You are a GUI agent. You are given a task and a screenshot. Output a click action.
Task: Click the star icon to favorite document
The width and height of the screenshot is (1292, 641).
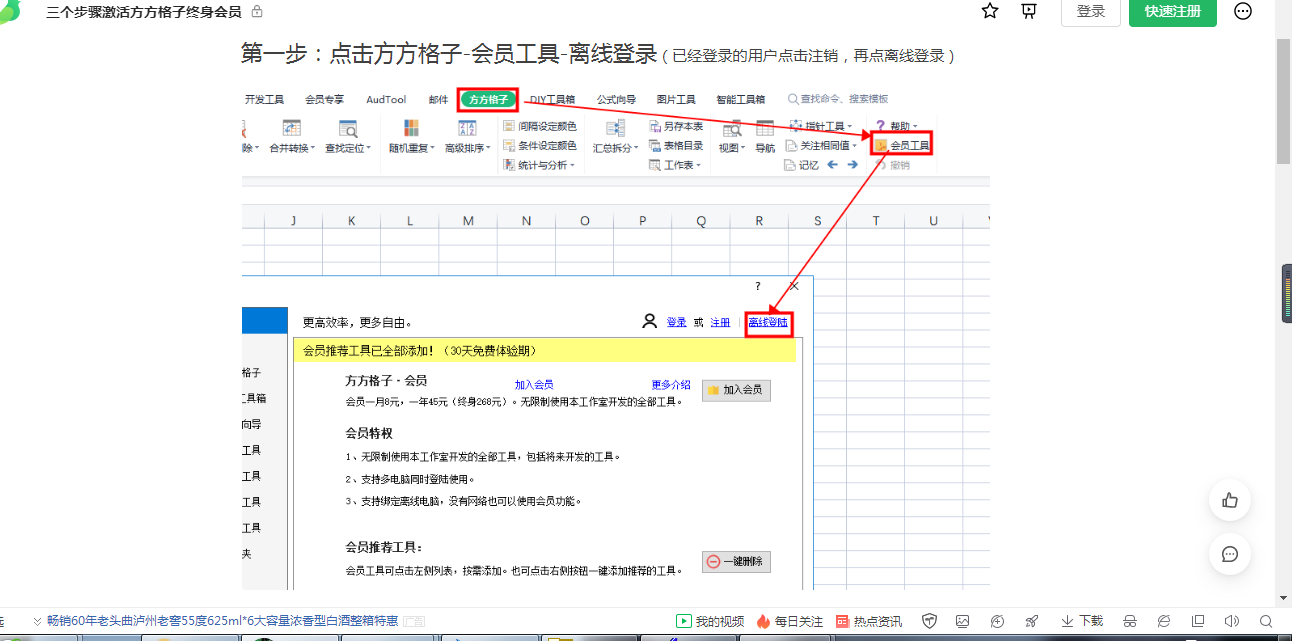point(990,11)
